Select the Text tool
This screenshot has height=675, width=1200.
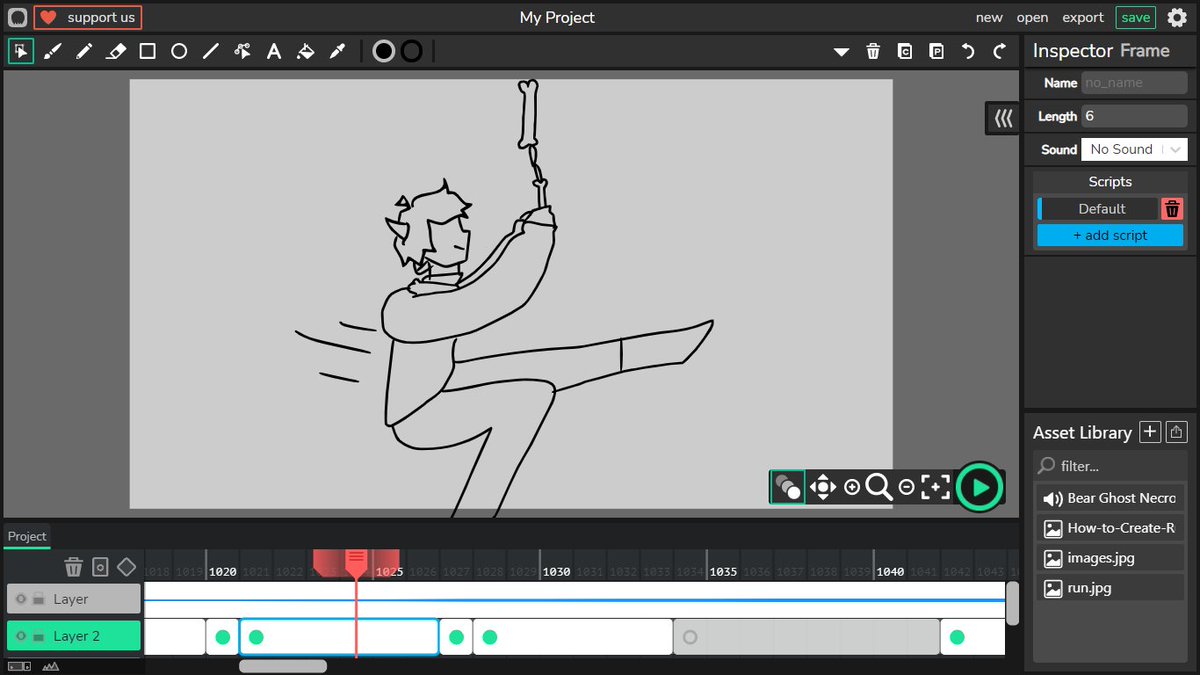click(274, 51)
